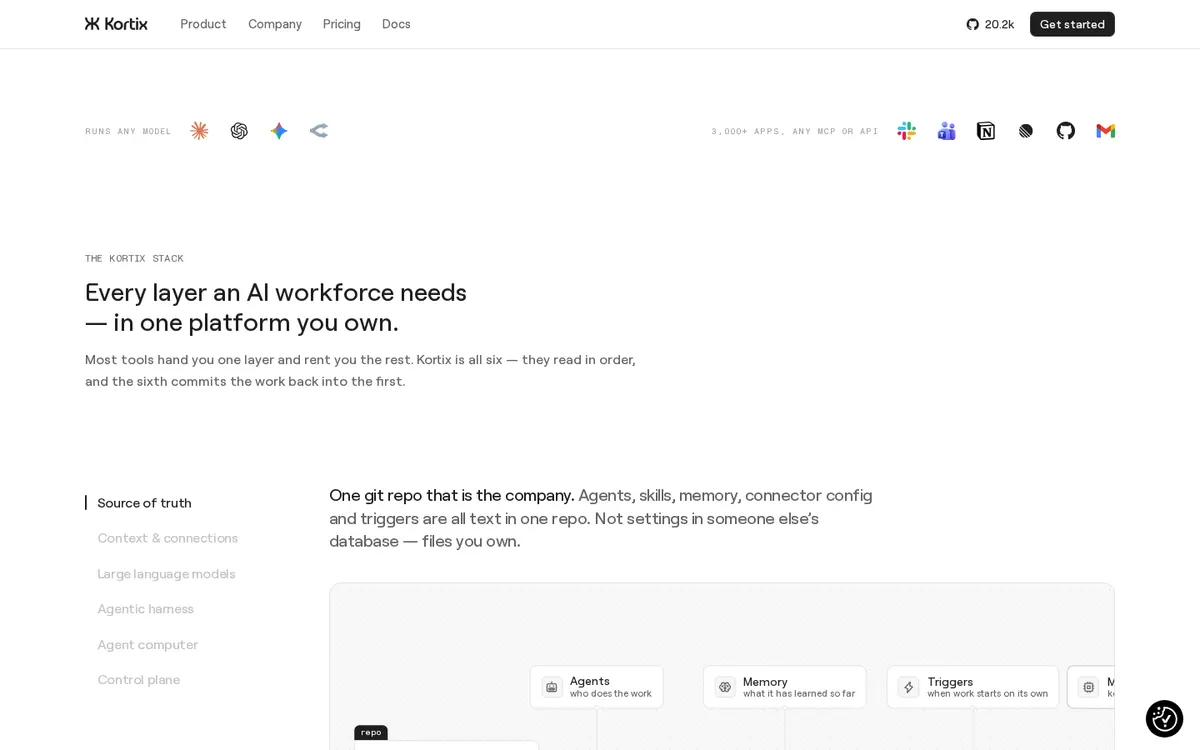
Task: Select the Context & connections layer
Action: 168,538
